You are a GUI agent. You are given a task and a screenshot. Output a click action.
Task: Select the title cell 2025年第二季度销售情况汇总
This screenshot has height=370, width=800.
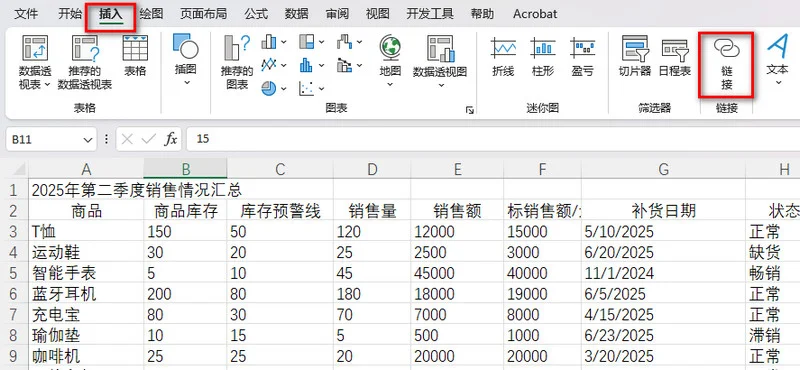pos(137,190)
